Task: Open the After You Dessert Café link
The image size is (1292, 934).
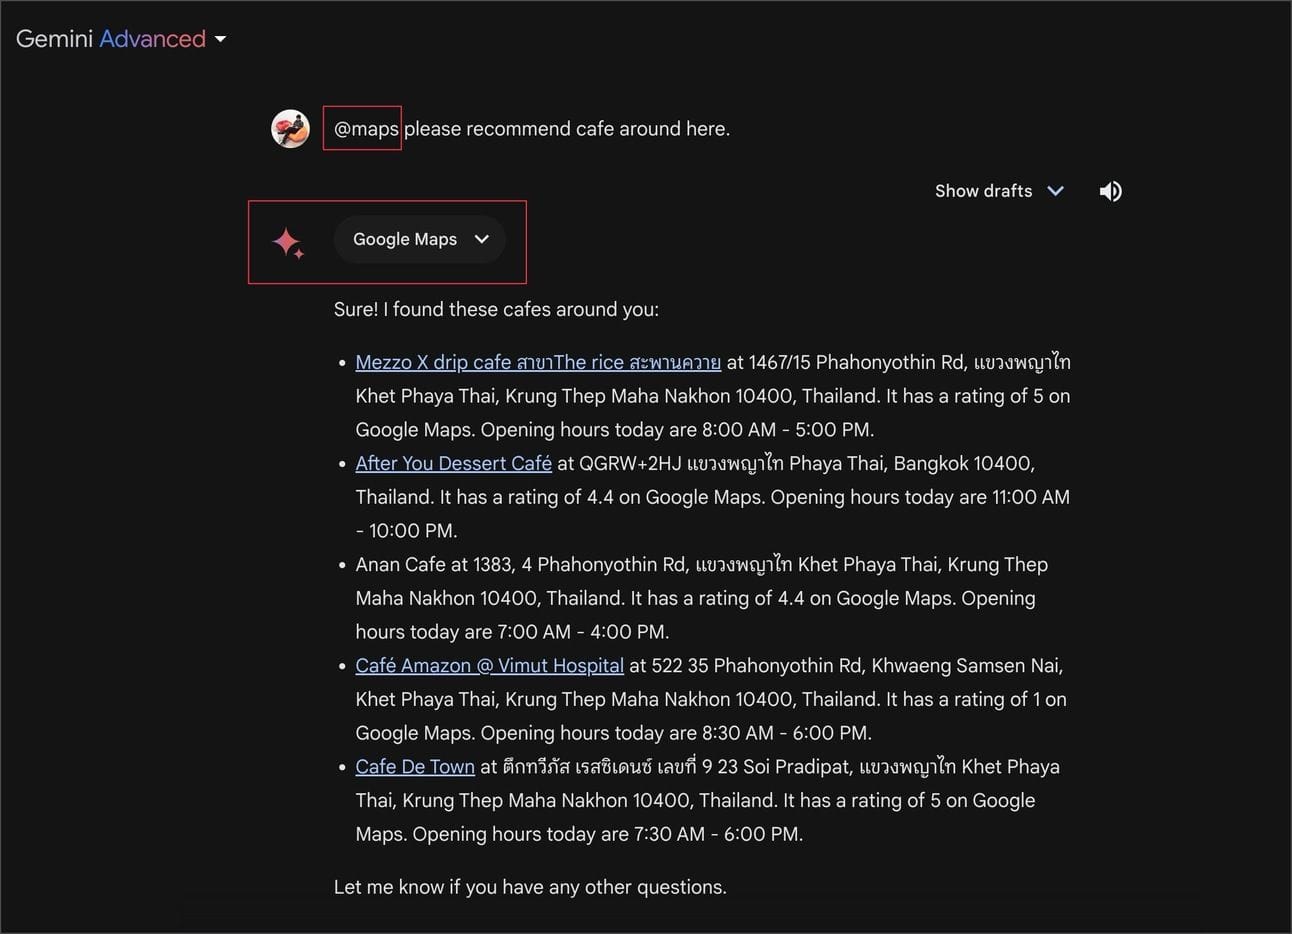Action: (453, 463)
